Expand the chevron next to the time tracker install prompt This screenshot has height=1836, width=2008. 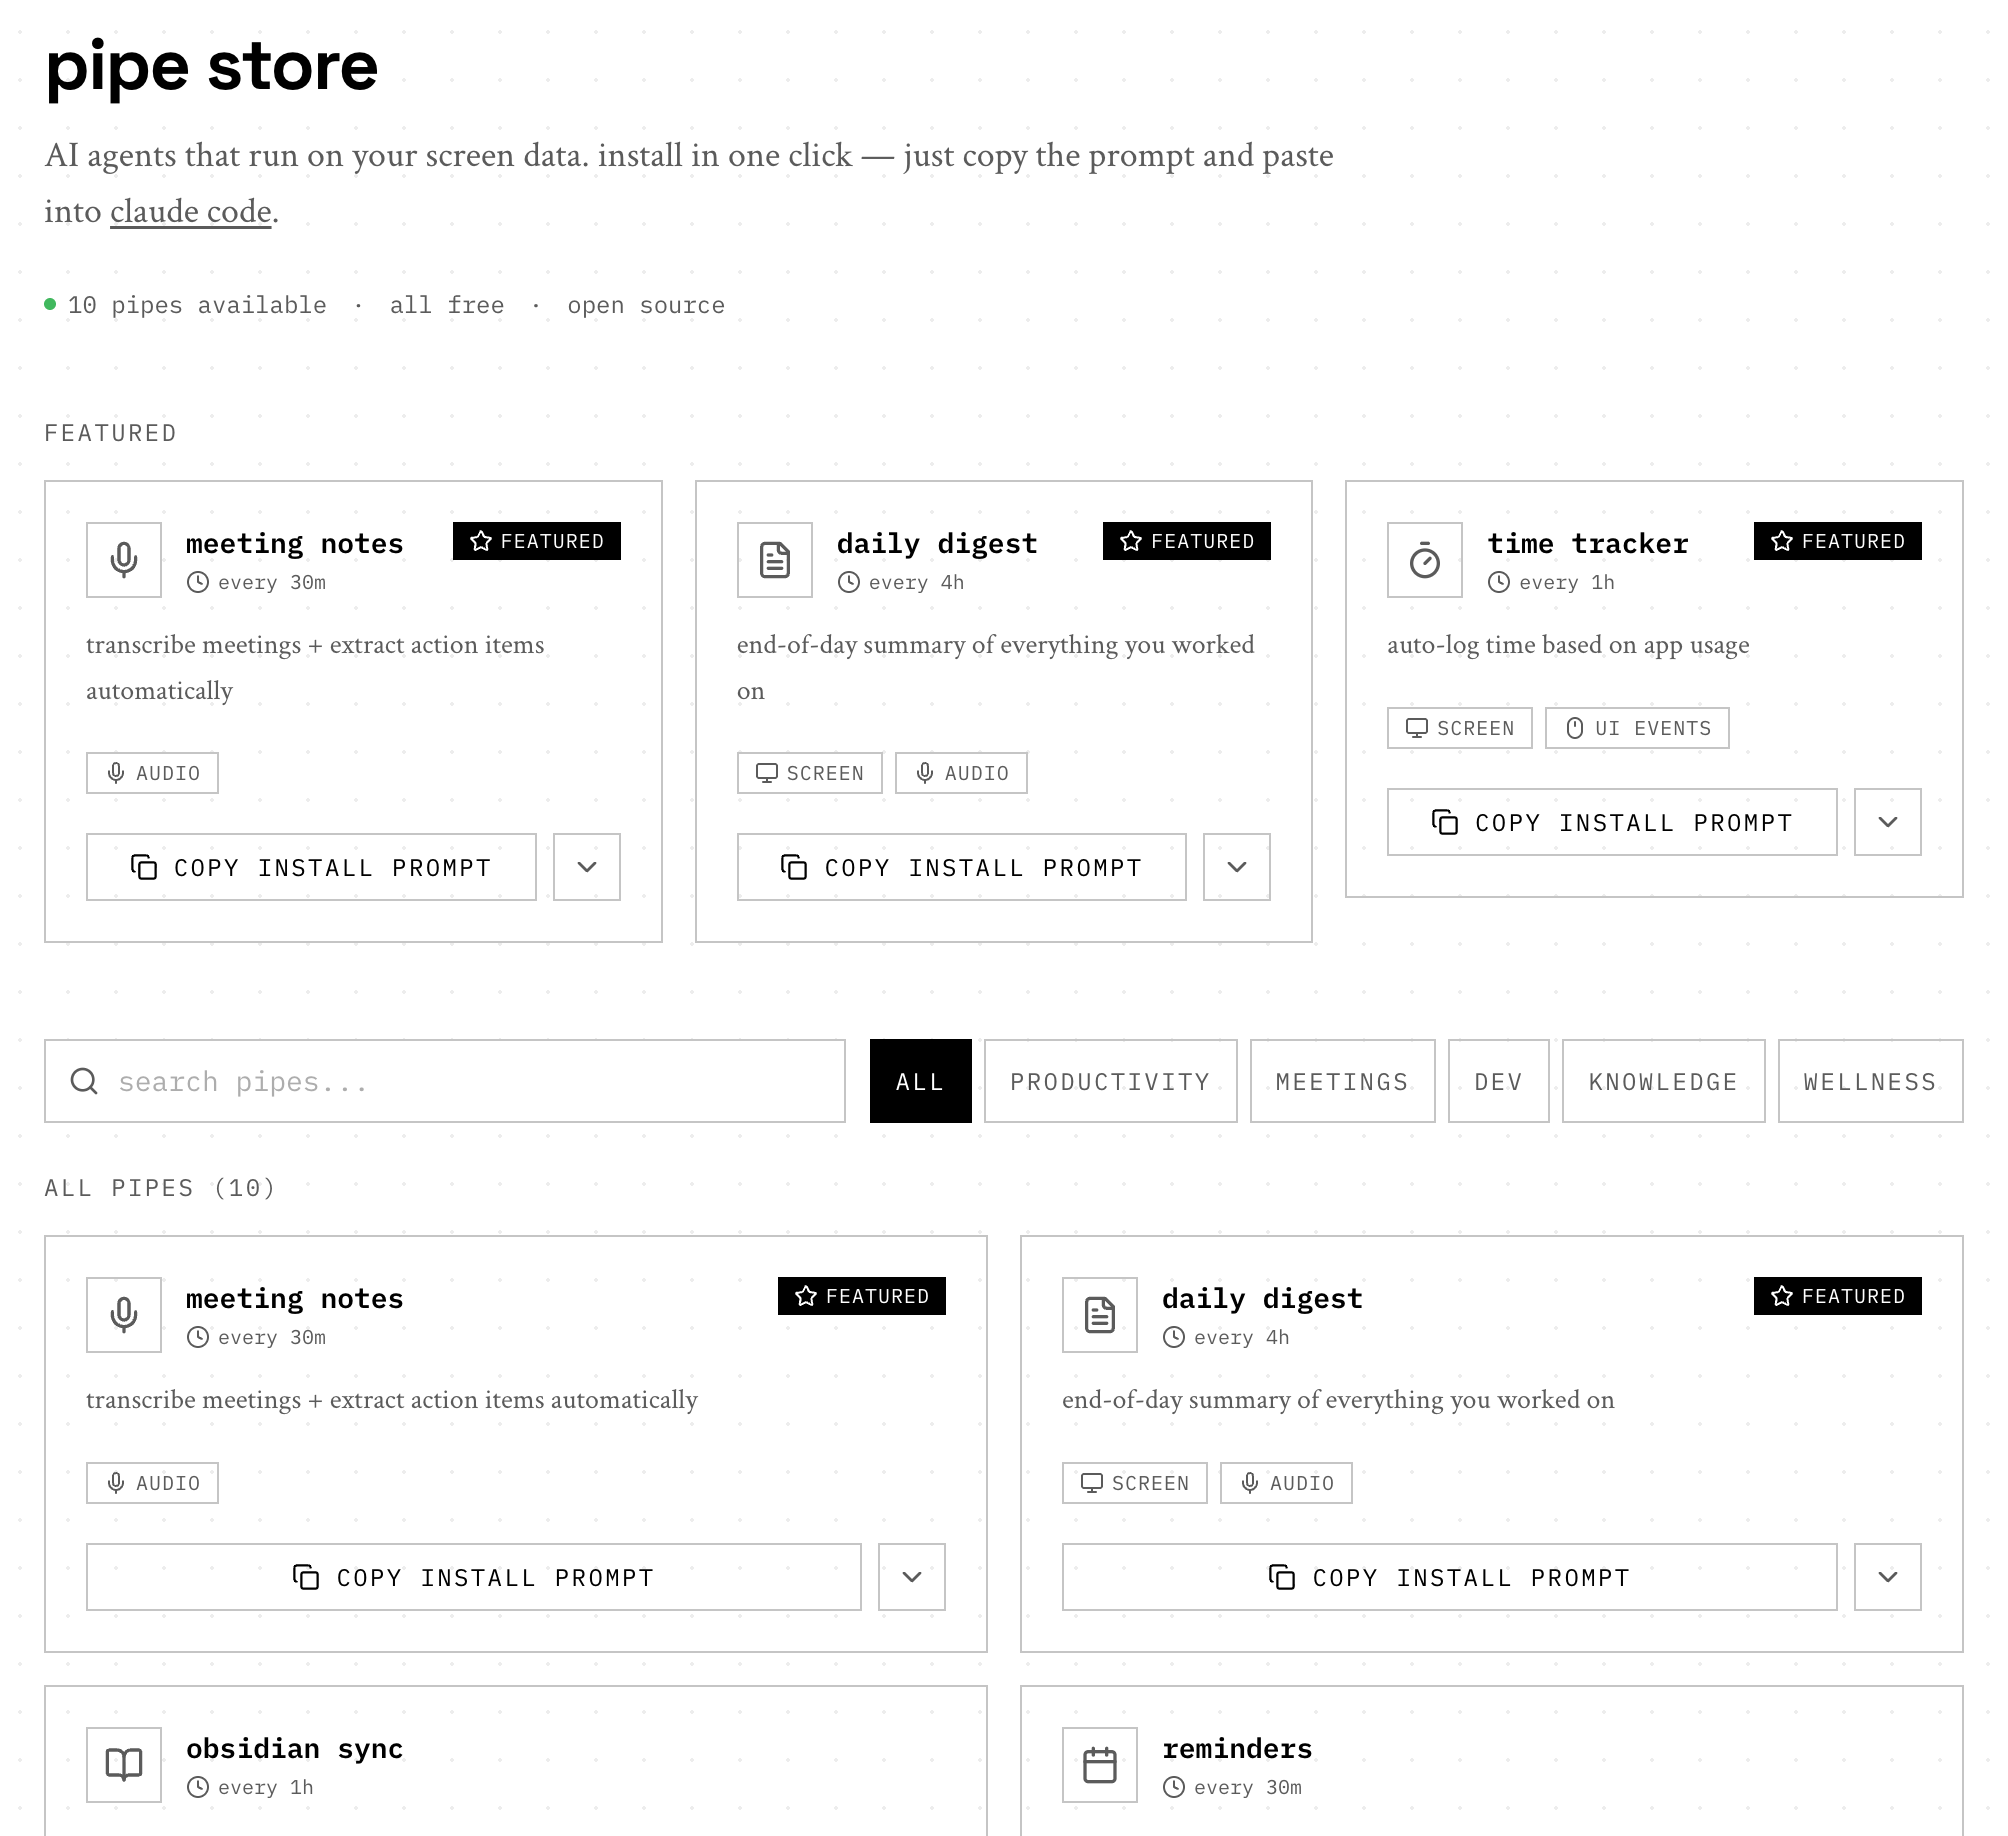click(x=1888, y=822)
